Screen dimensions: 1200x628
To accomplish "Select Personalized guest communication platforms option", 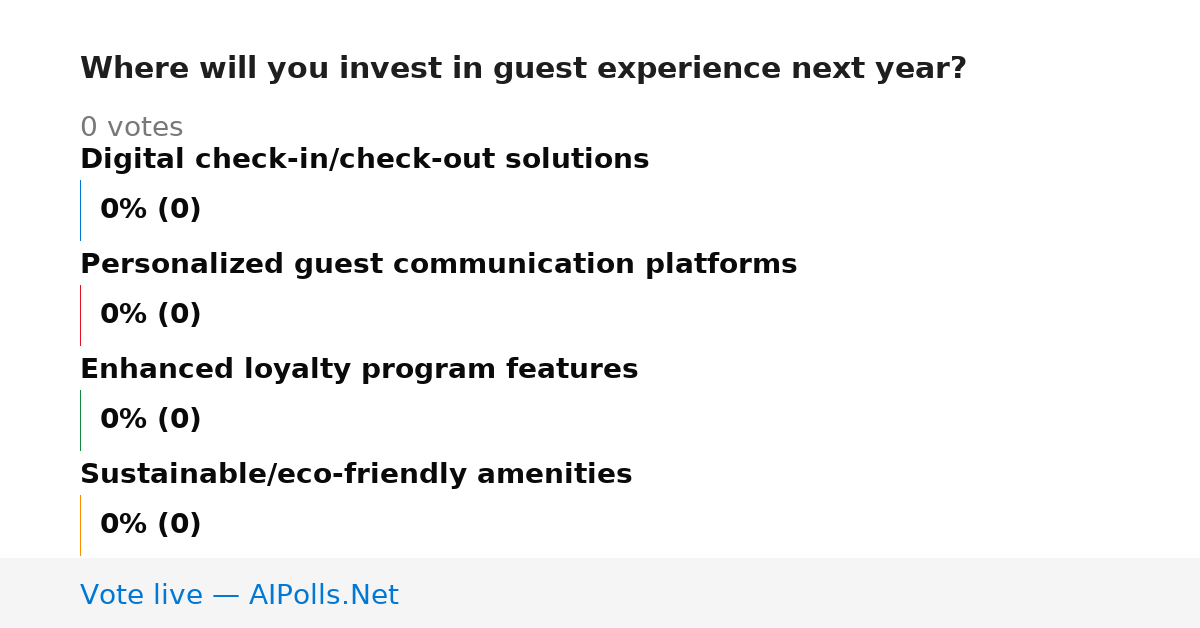I will pos(438,264).
